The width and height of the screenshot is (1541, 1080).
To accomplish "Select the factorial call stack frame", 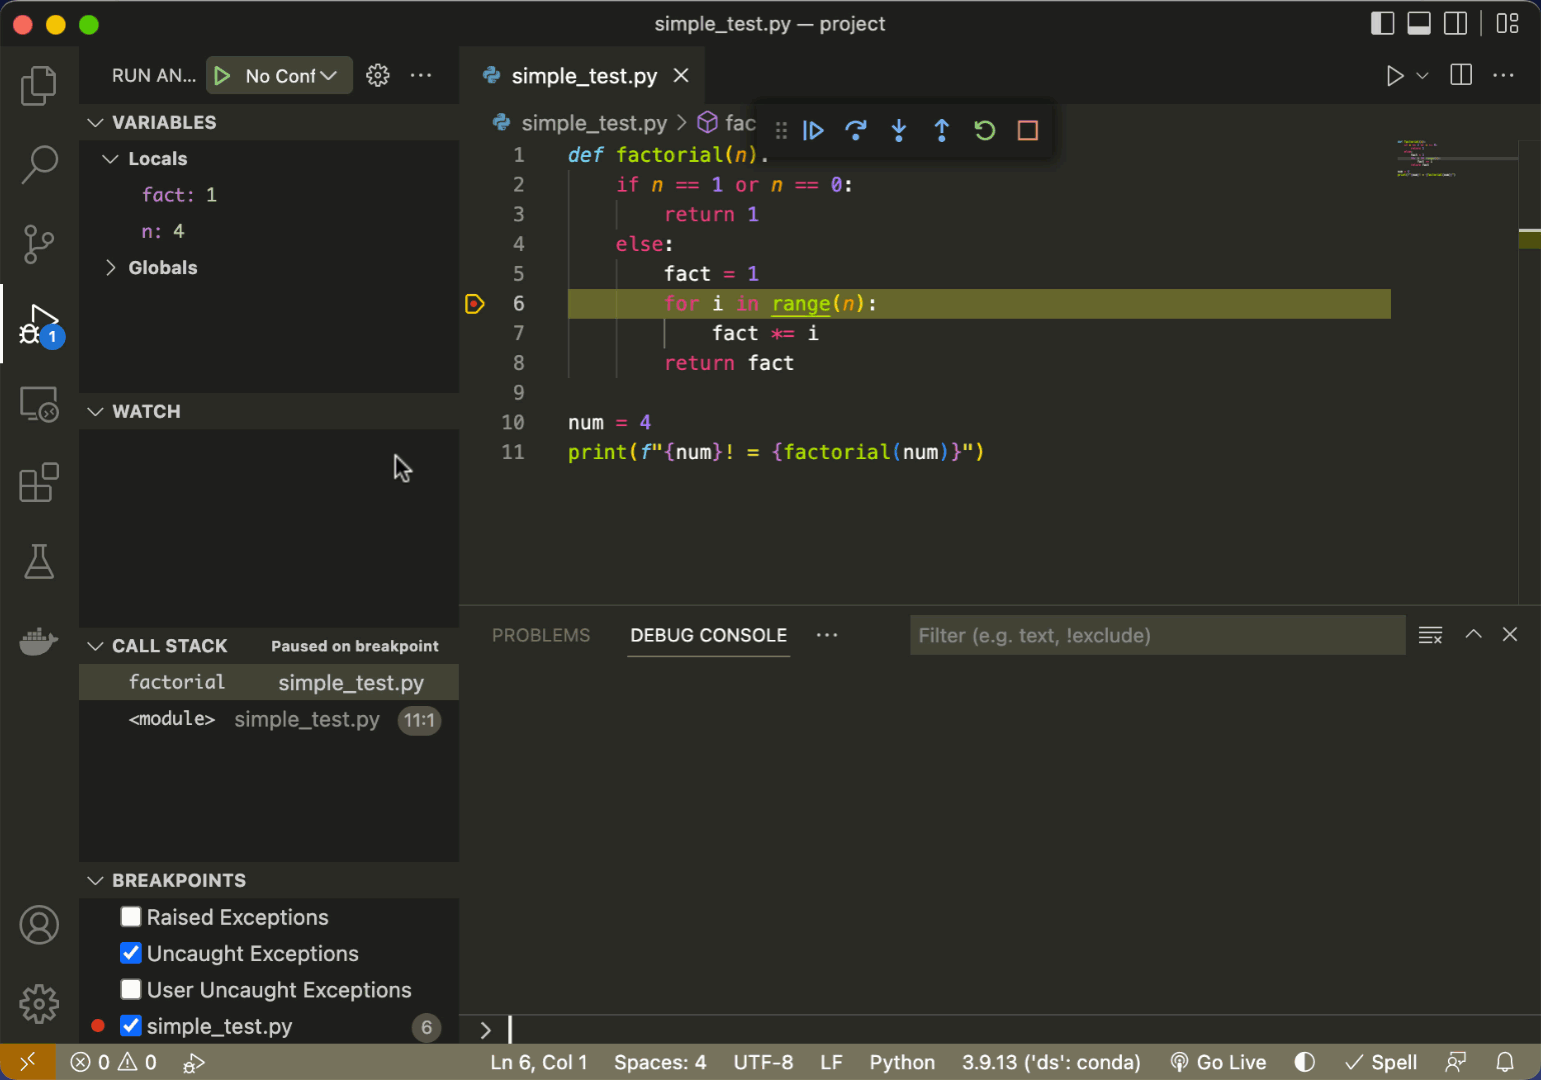I will tap(269, 682).
